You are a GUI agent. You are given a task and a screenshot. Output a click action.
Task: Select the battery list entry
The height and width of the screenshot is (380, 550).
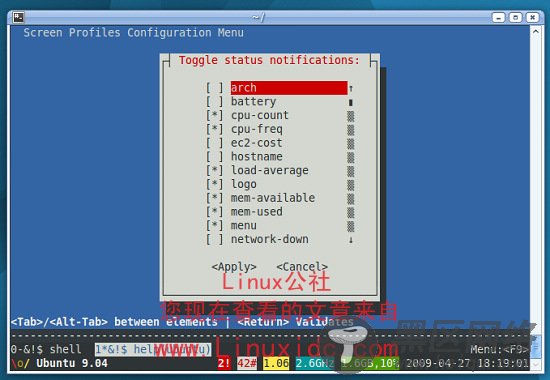coord(253,102)
